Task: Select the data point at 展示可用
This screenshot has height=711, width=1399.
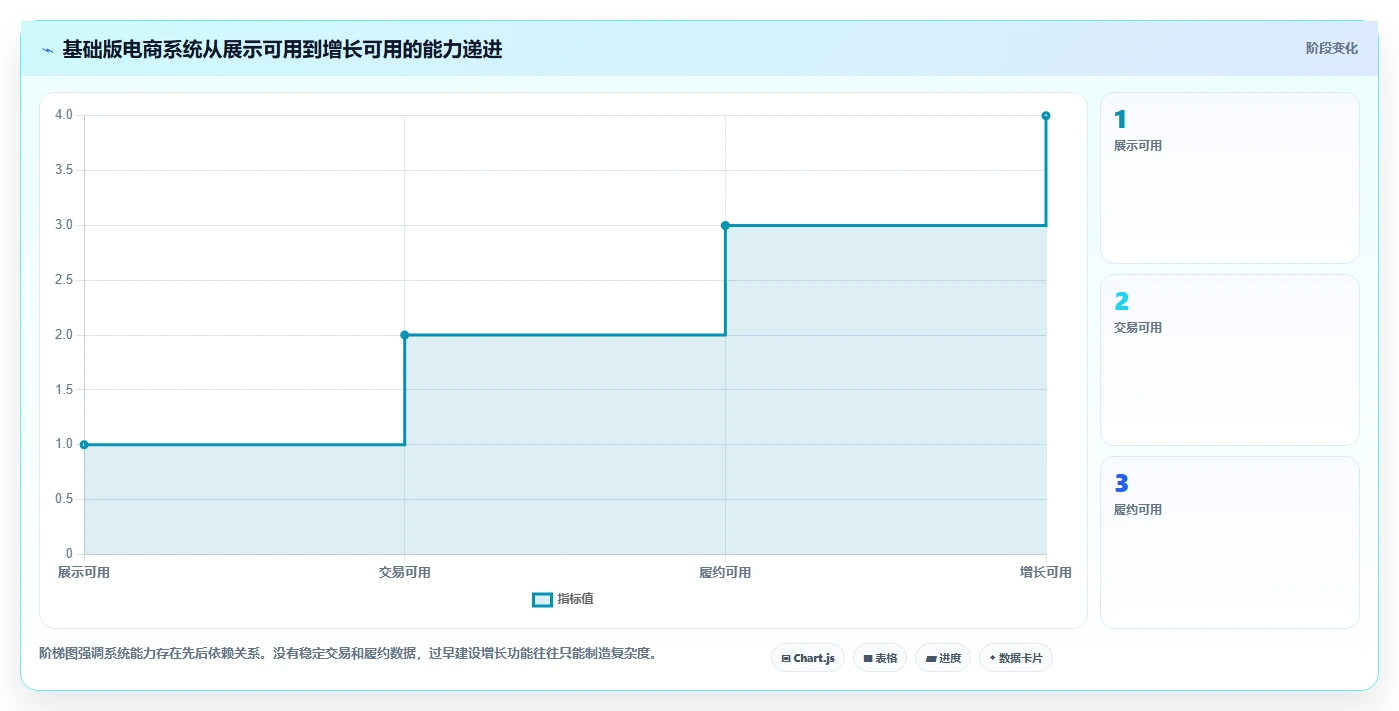Action: coord(84,444)
